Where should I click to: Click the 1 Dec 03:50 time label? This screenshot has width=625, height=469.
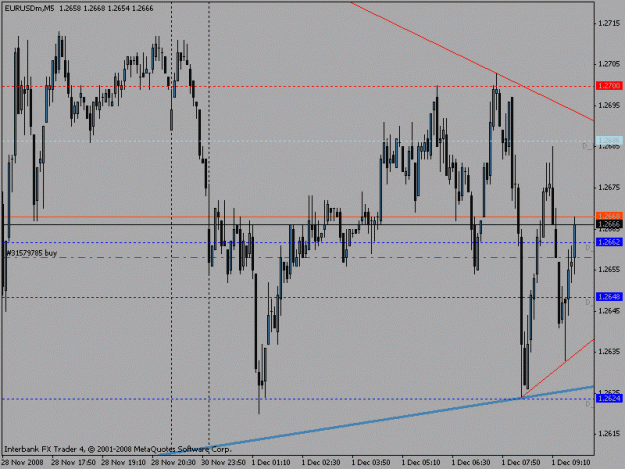pos(371,463)
